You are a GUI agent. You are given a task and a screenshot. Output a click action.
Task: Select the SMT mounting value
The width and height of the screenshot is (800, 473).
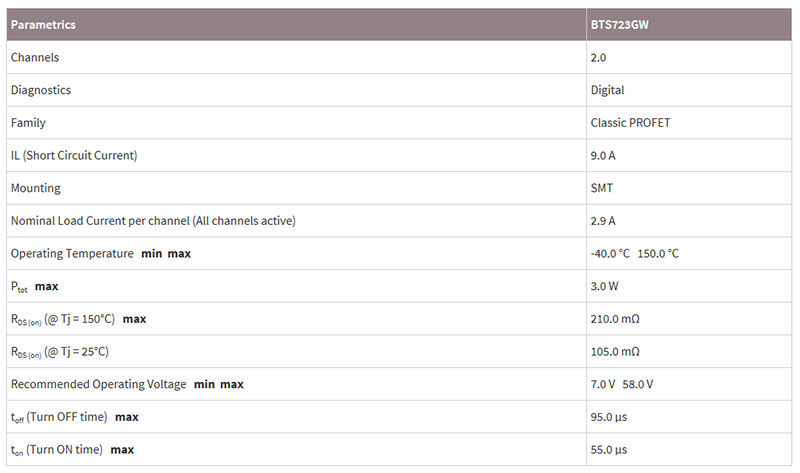[602, 188]
